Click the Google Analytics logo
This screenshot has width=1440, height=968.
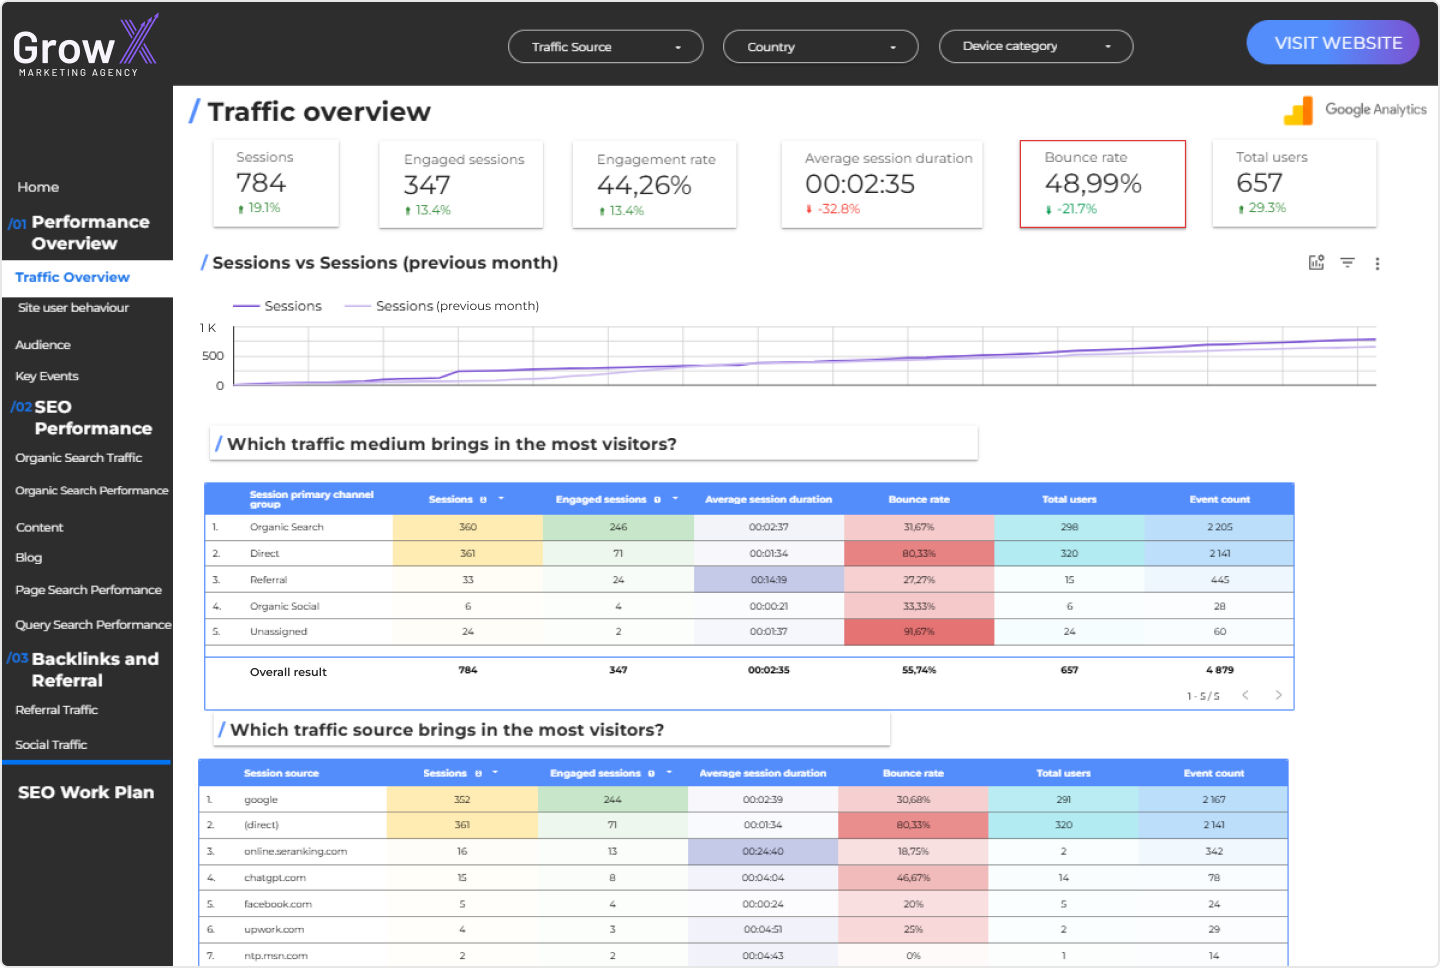pos(1355,110)
